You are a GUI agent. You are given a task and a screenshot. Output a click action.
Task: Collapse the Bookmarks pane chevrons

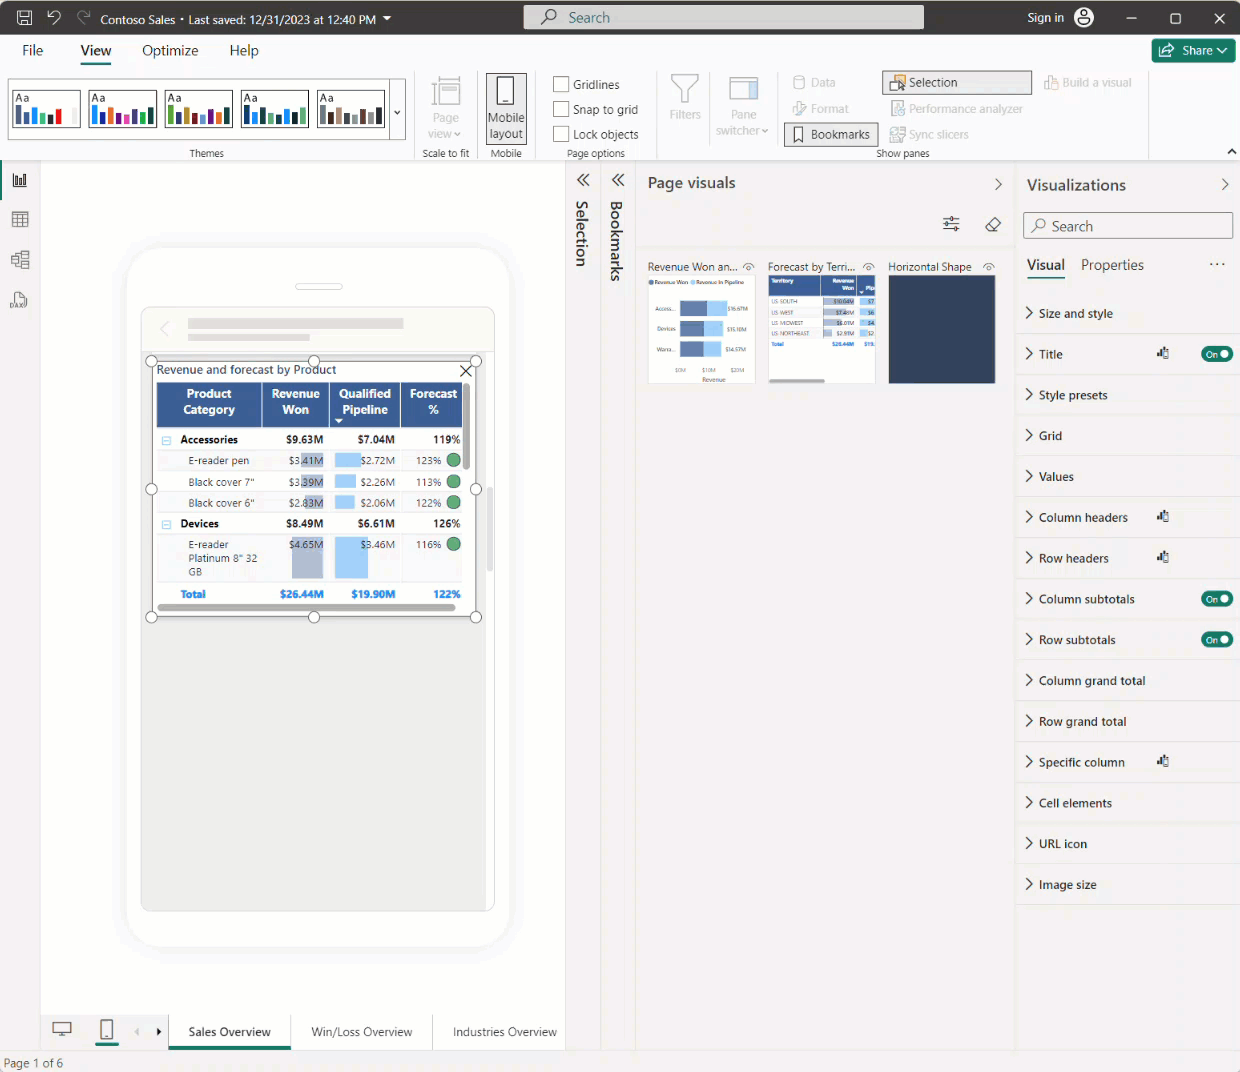click(618, 180)
